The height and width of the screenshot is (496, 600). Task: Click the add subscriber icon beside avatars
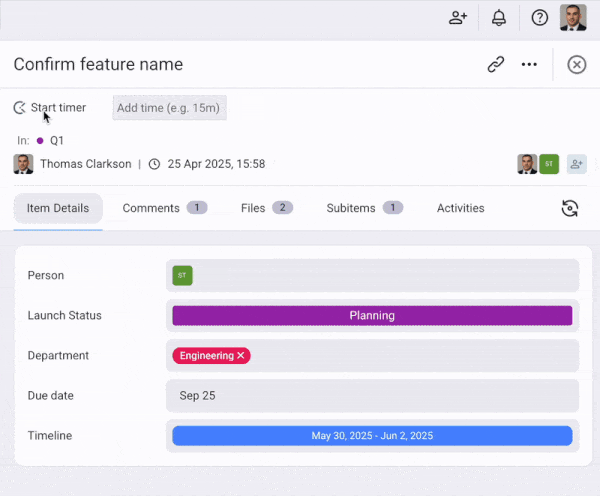click(x=577, y=164)
